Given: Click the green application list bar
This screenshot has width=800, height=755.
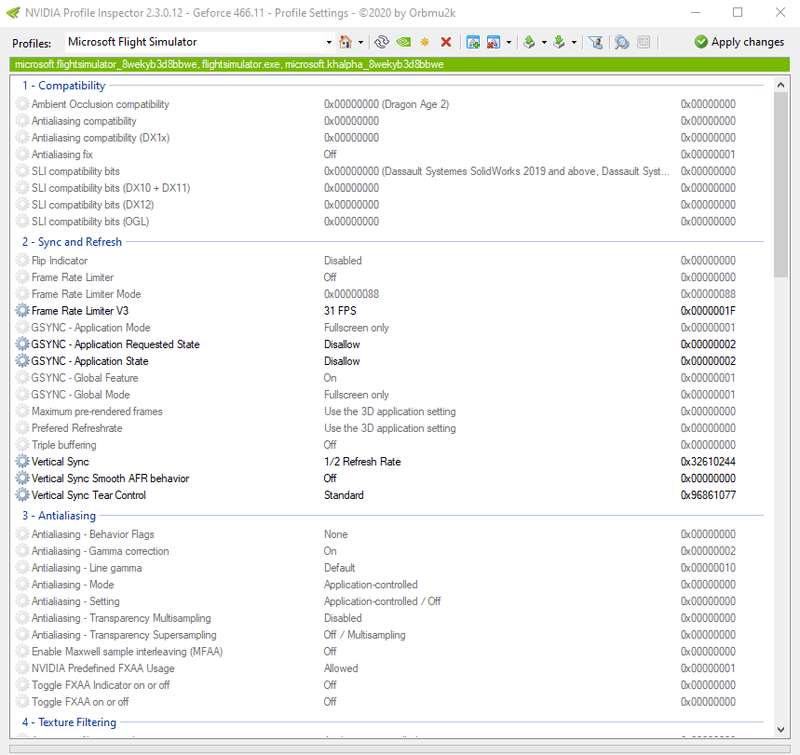Looking at the screenshot, I should 399,64.
